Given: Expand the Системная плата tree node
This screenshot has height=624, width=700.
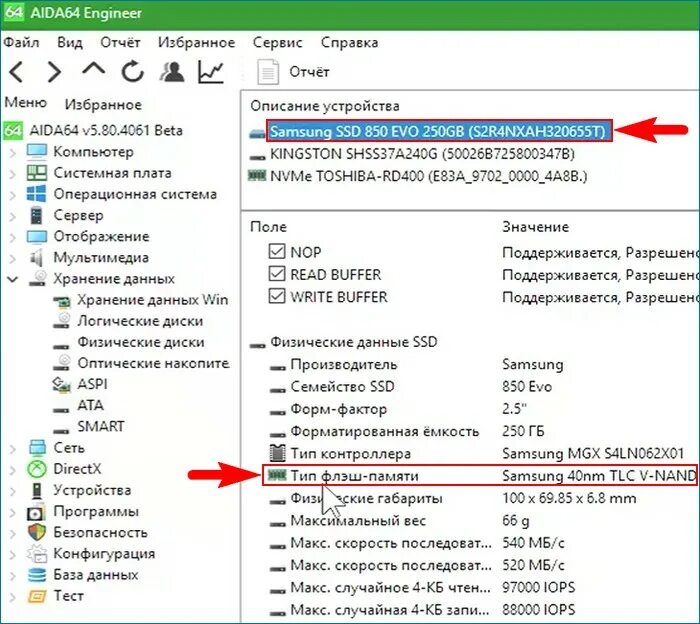Looking at the screenshot, I should (x=13, y=174).
